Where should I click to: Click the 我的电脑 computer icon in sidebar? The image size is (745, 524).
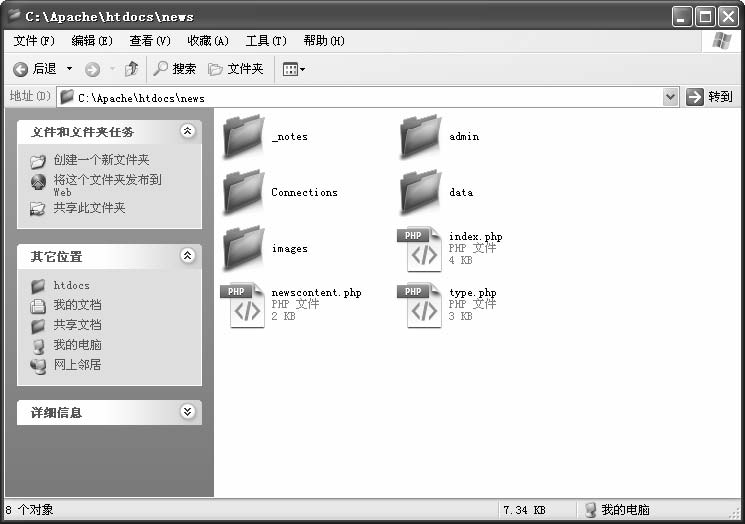click(38, 346)
